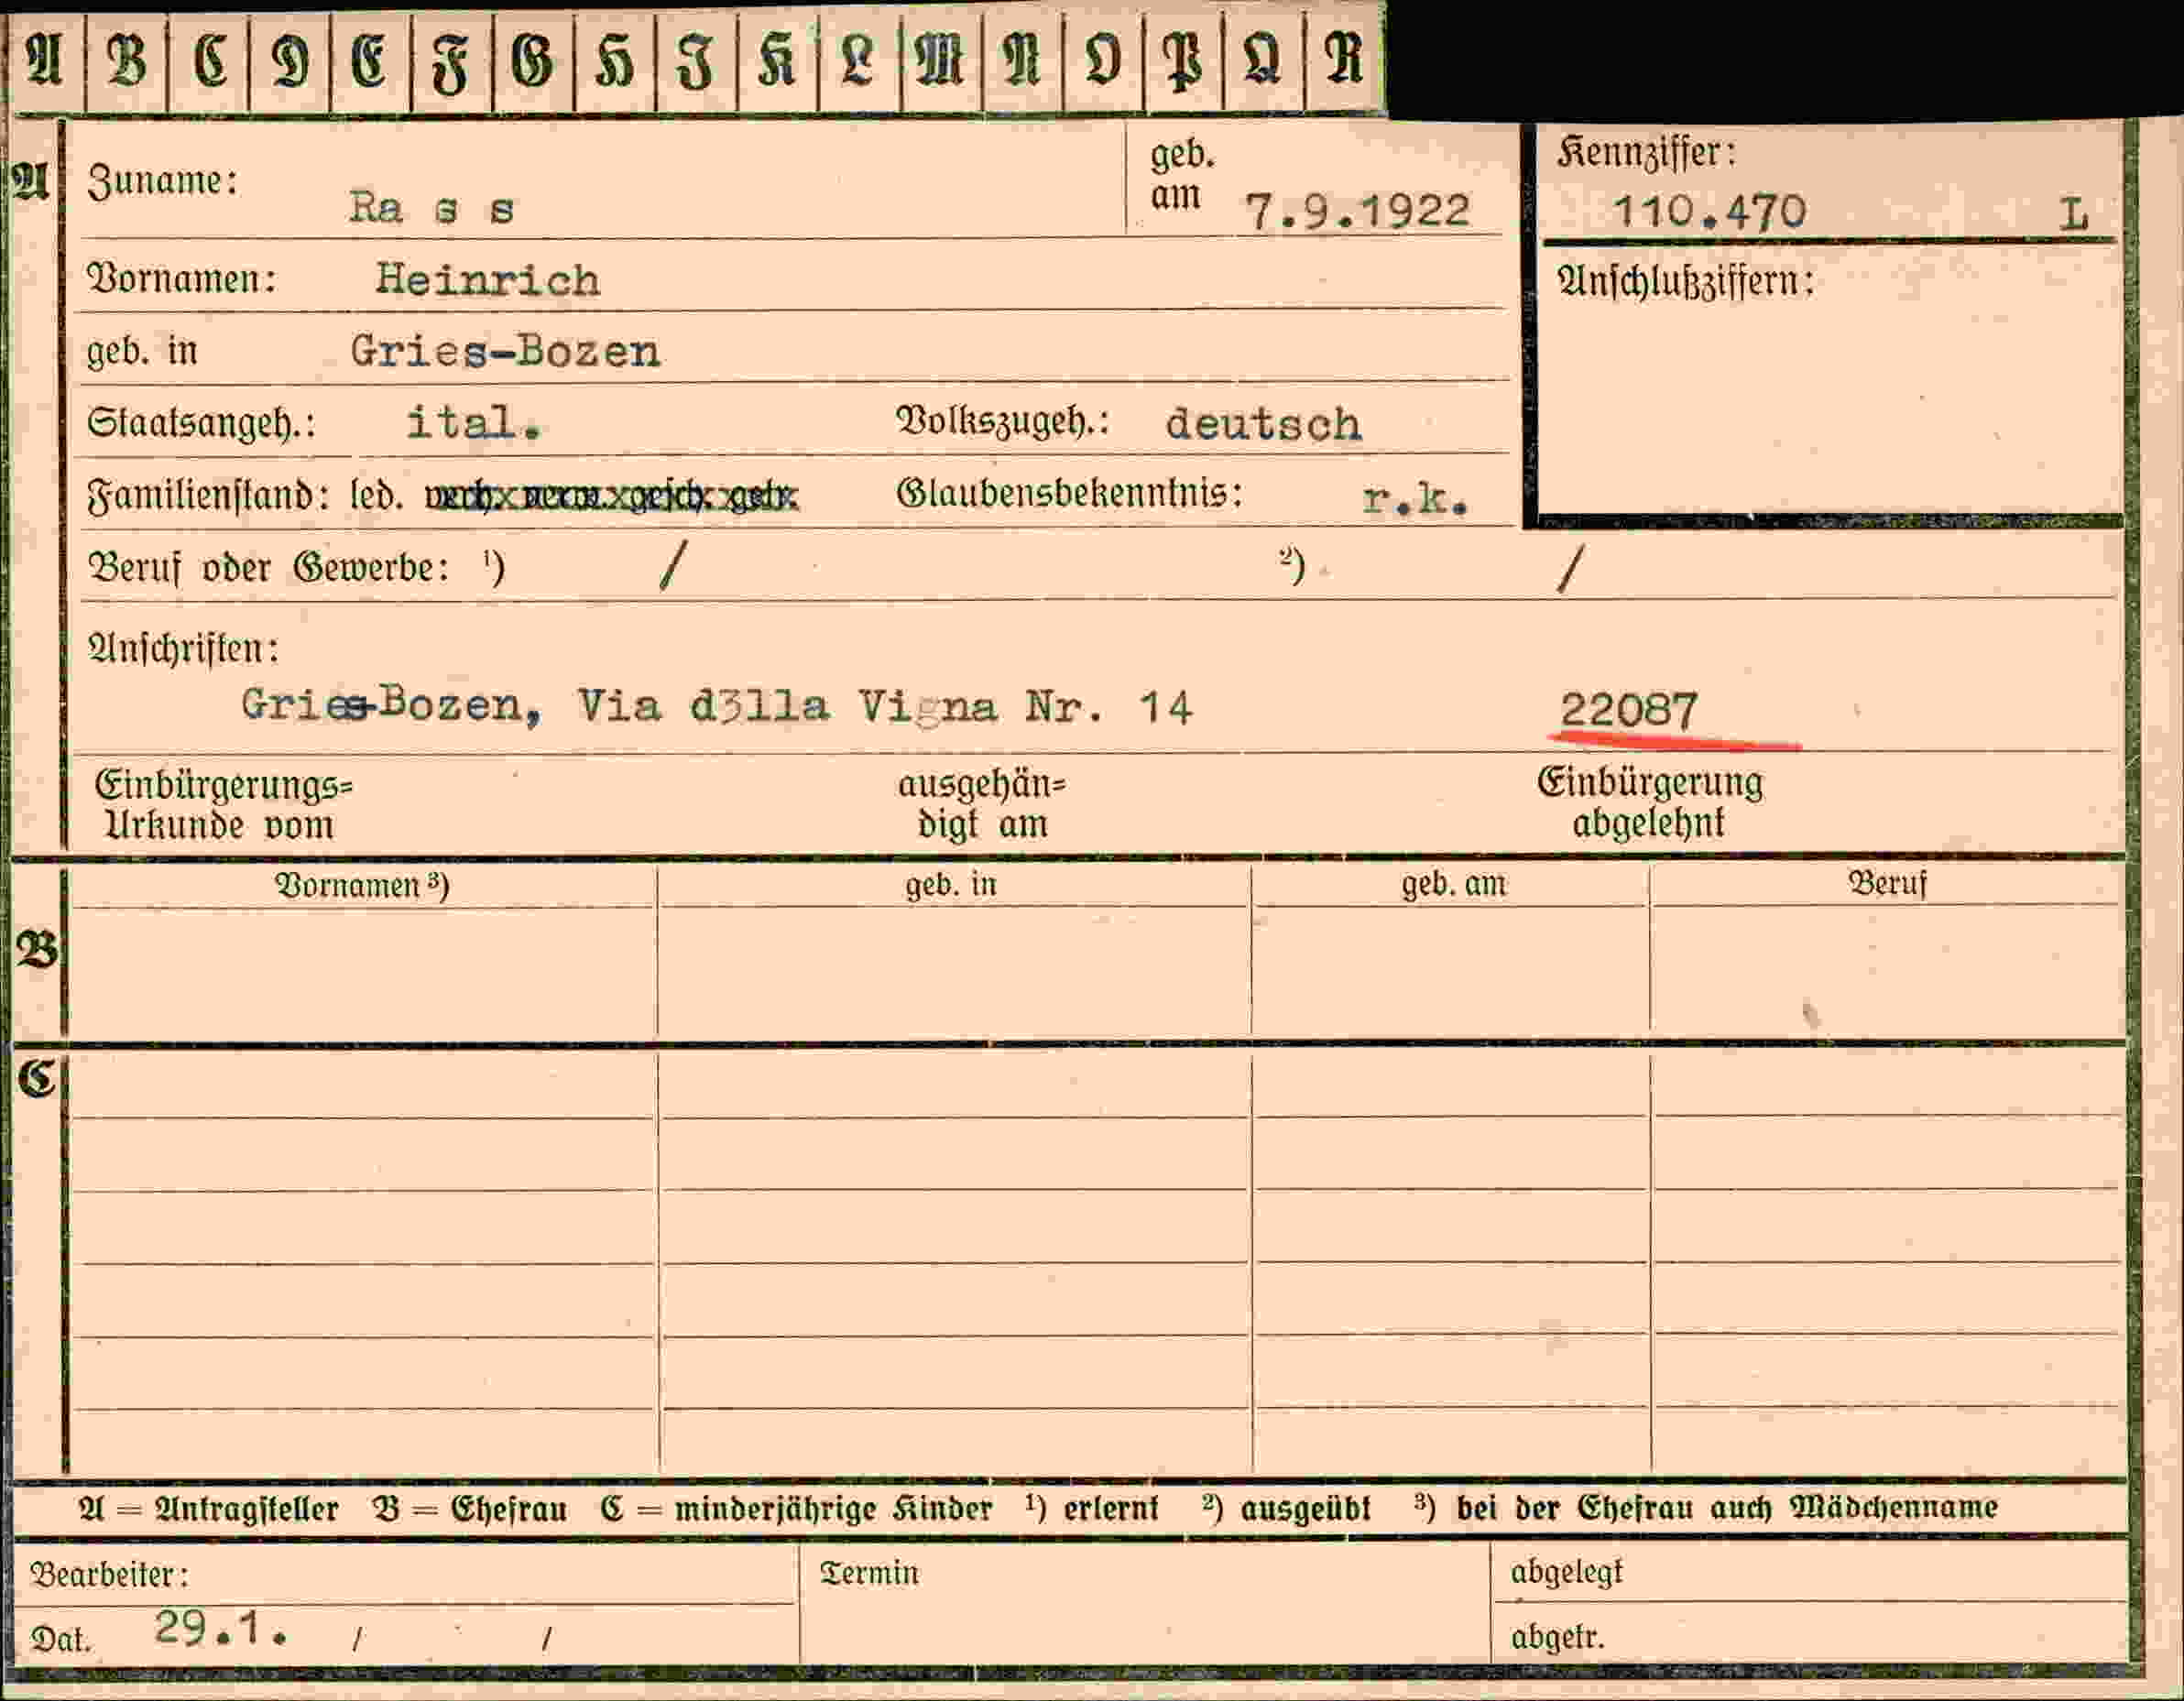The height and width of the screenshot is (1701, 2184).
Task: Click the 'Volkszugeh.:' label
Action: coord(1003,422)
